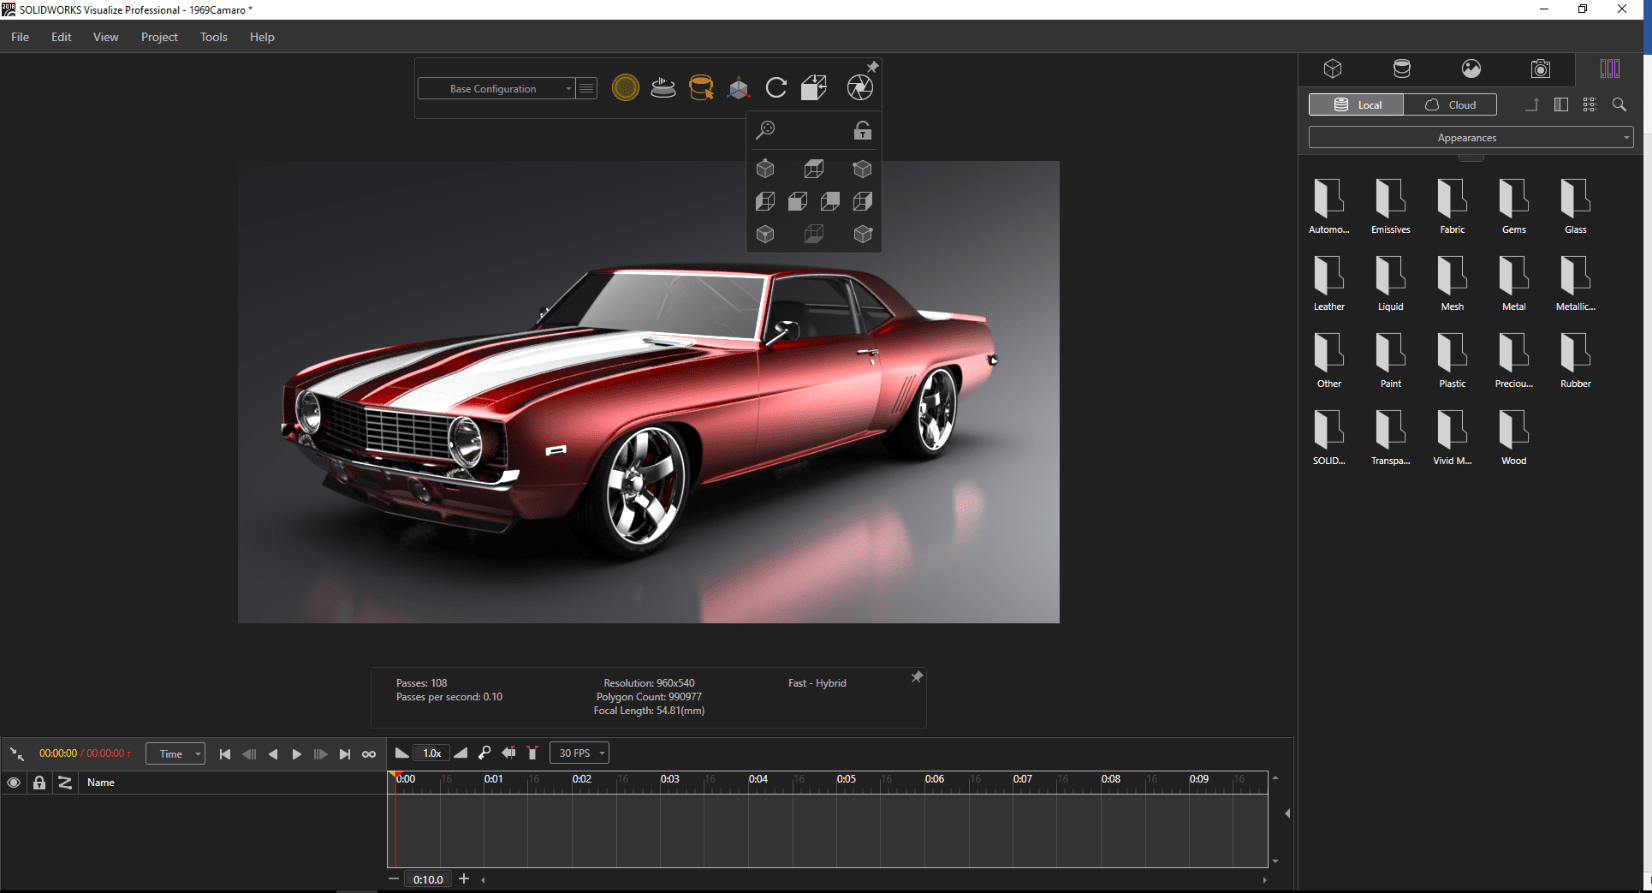Click the 1.0x playback speed field

pos(432,753)
